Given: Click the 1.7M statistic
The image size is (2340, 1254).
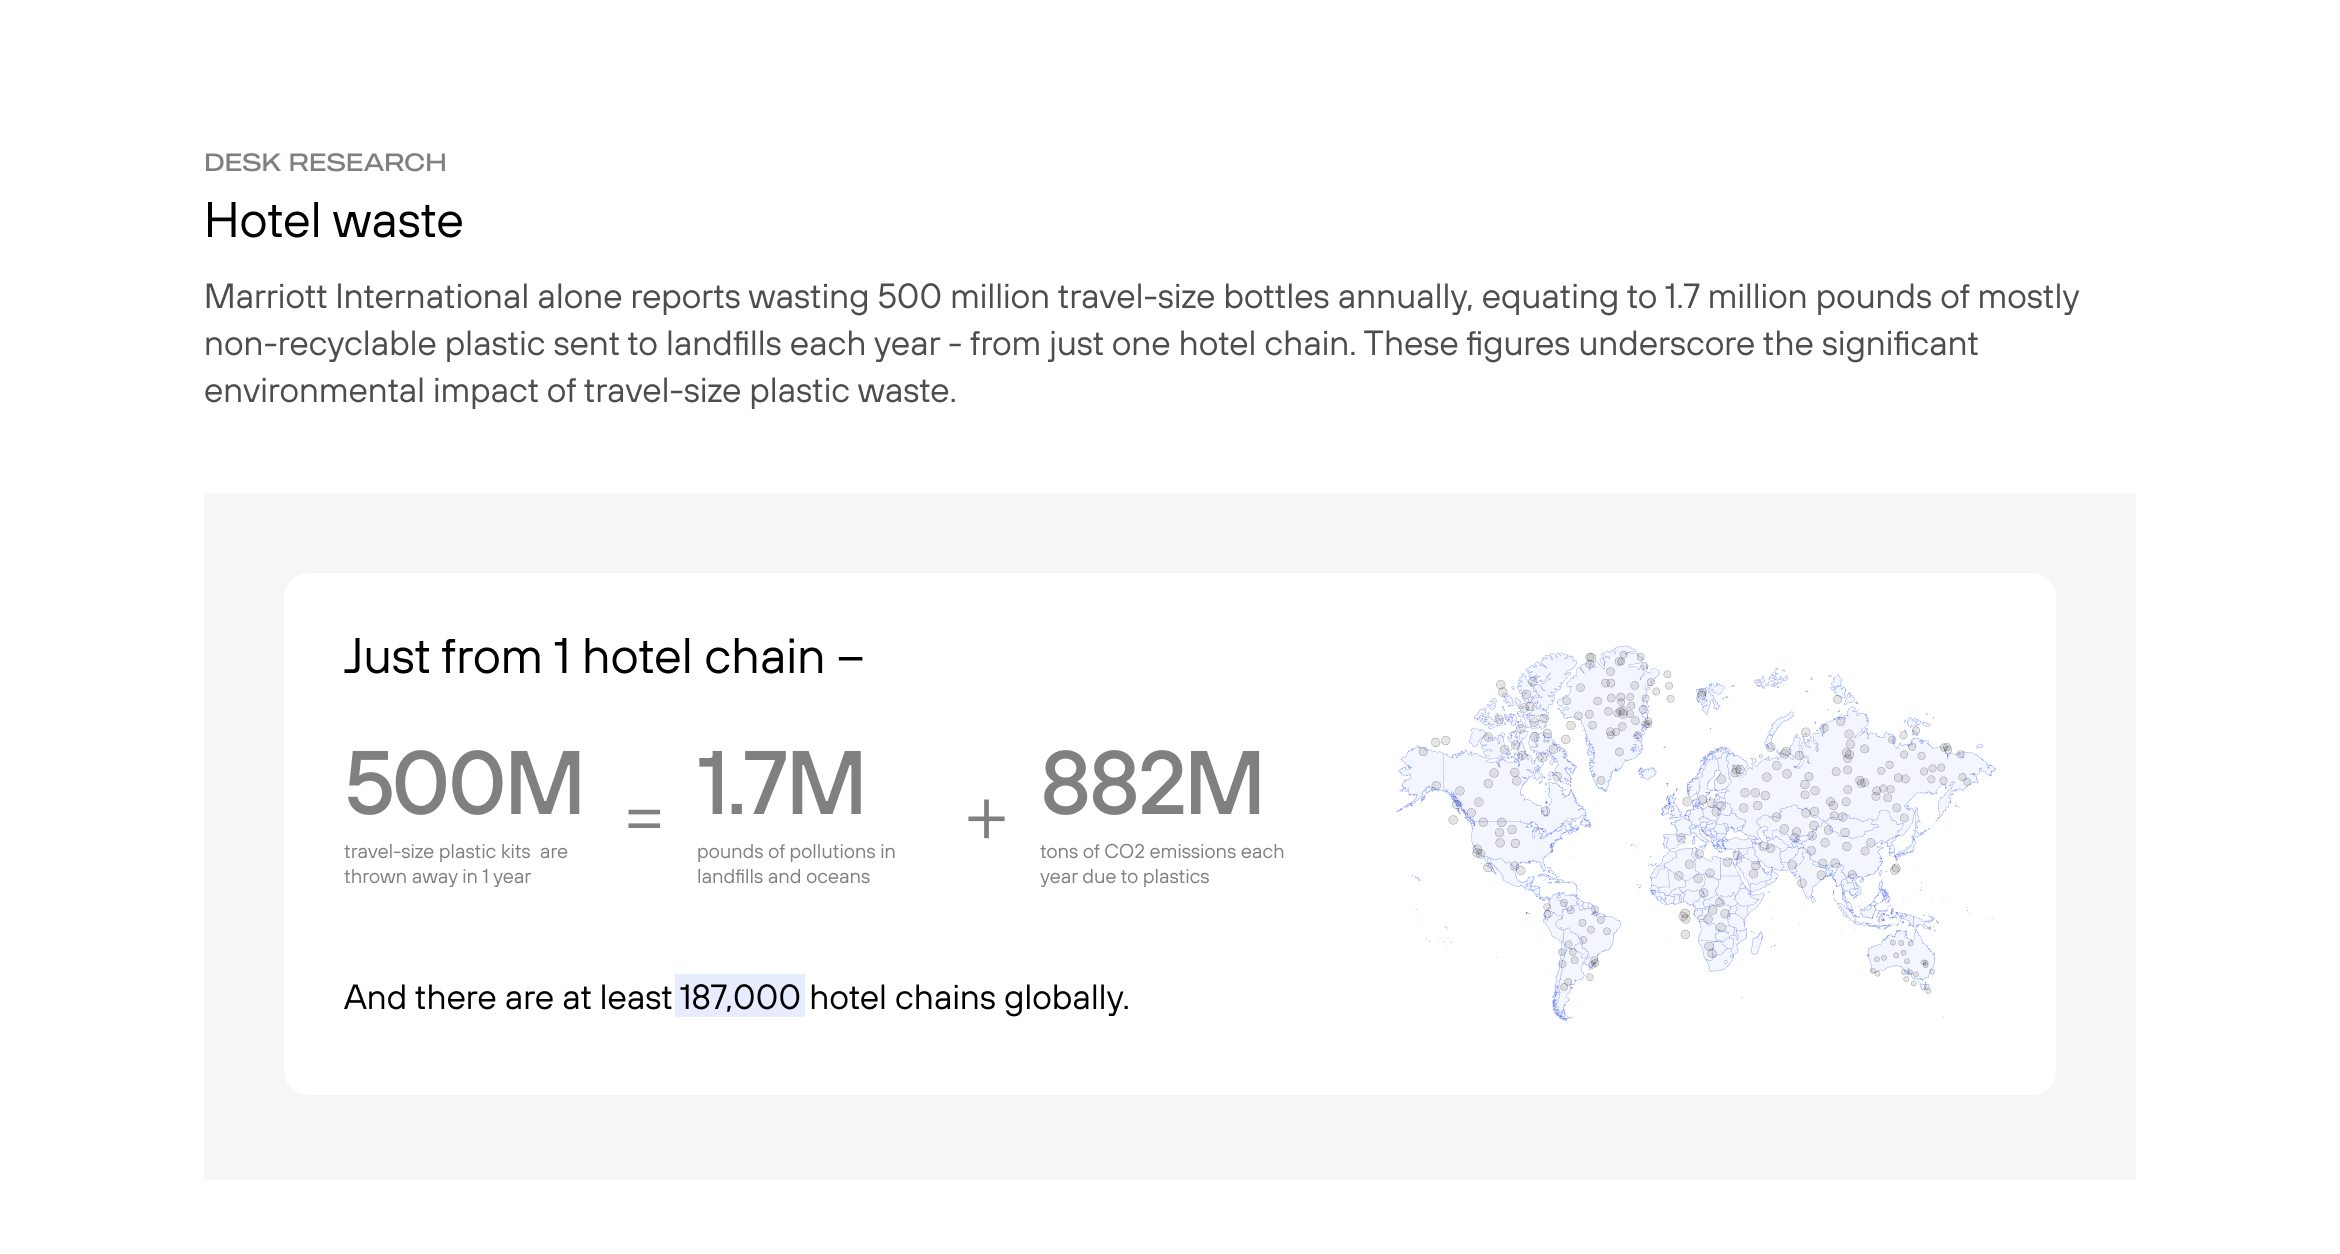Looking at the screenshot, I should [x=780, y=784].
